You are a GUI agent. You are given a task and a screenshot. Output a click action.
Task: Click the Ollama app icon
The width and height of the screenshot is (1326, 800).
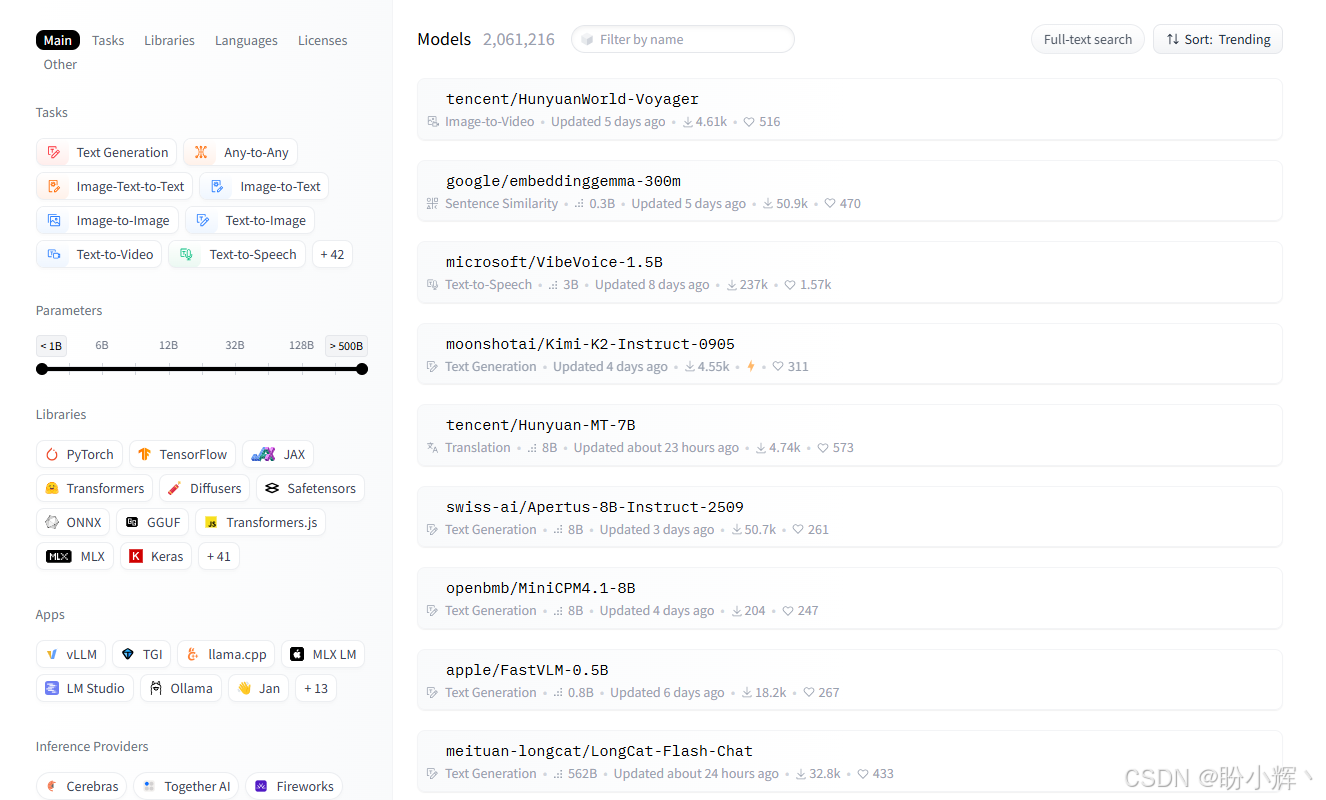pyautogui.click(x=156, y=689)
